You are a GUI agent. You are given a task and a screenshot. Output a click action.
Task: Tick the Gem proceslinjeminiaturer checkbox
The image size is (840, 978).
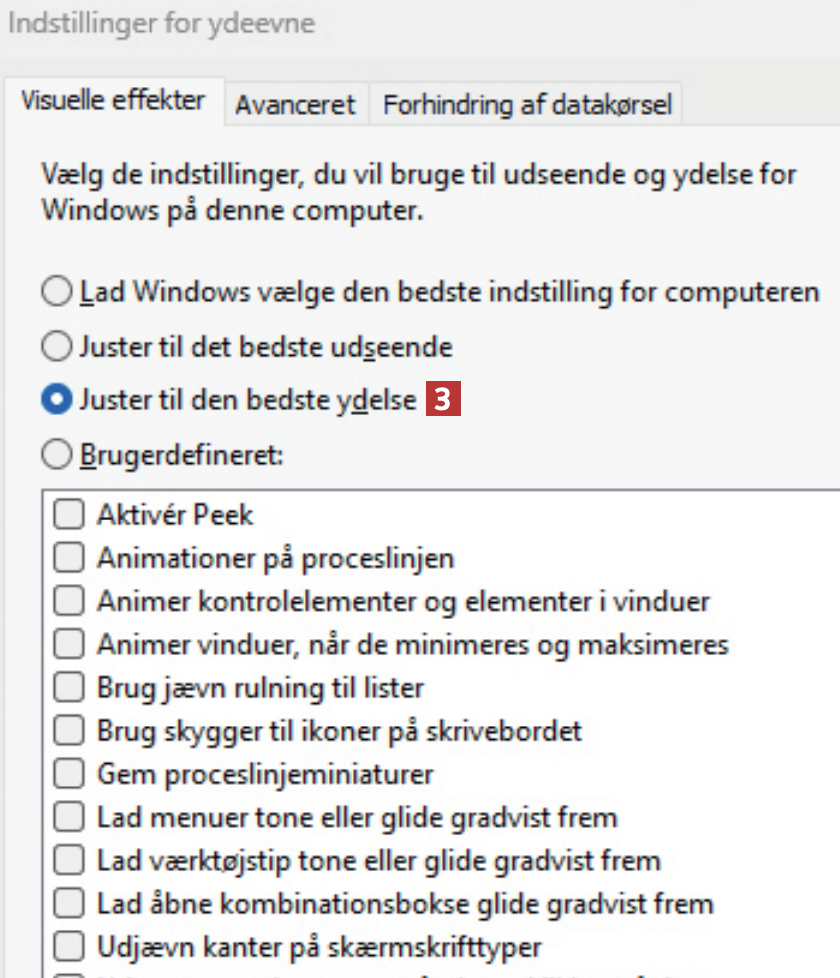click(68, 774)
